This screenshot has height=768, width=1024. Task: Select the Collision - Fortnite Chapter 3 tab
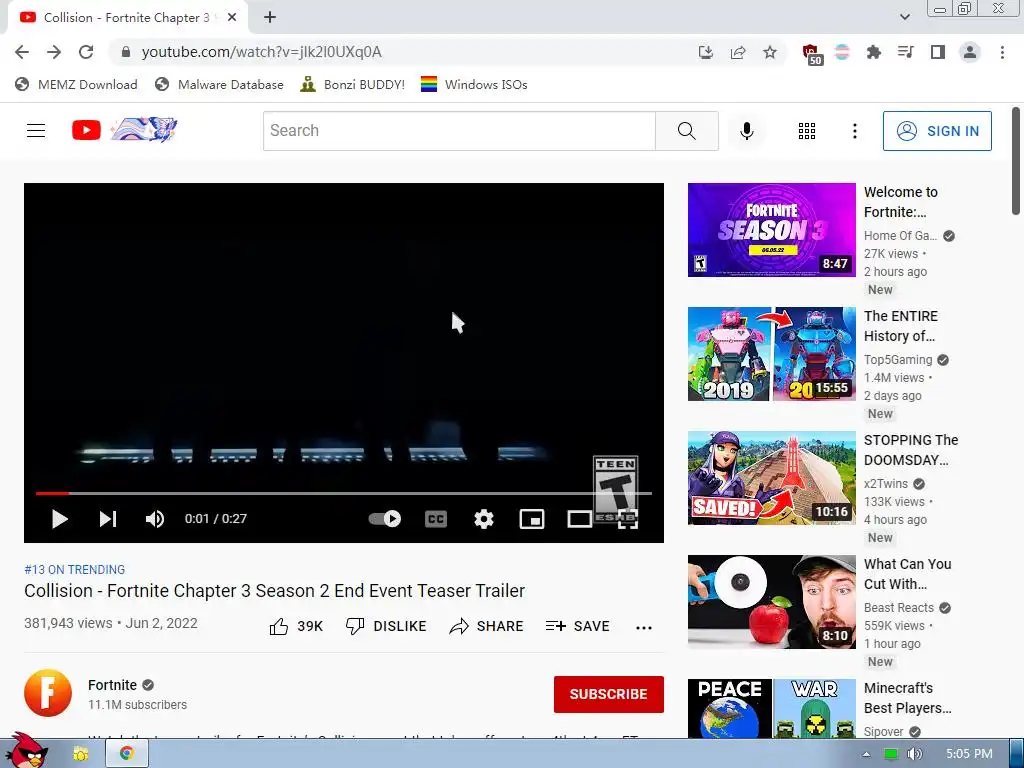127,18
